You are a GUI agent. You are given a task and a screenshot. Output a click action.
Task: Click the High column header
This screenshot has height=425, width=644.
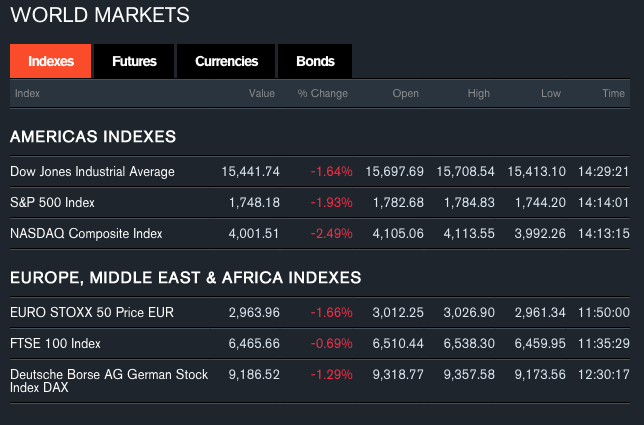pos(478,94)
